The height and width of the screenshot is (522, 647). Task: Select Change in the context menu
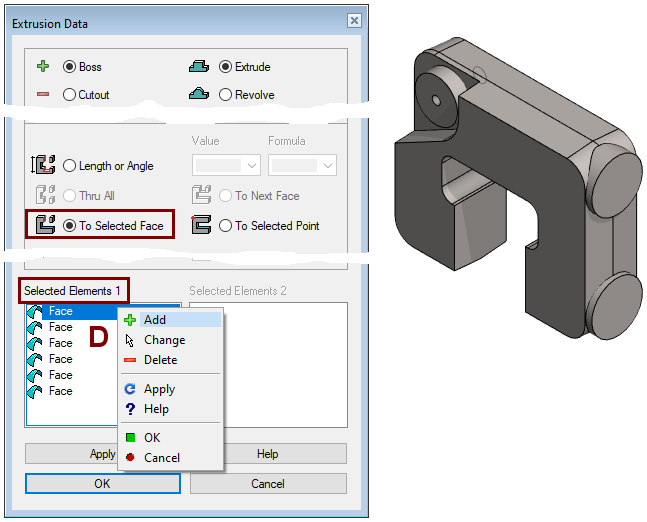[x=164, y=340]
